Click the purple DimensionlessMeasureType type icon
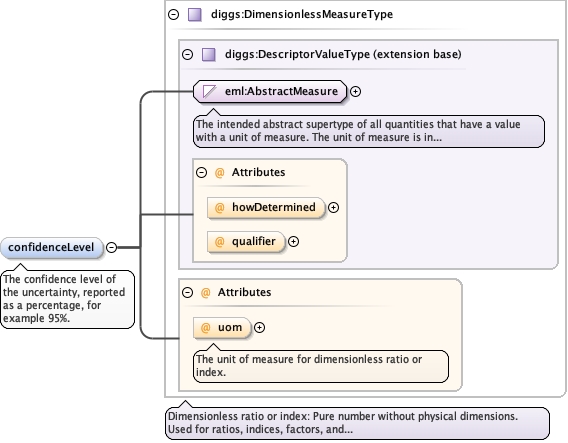The image size is (568, 443). coord(195,14)
